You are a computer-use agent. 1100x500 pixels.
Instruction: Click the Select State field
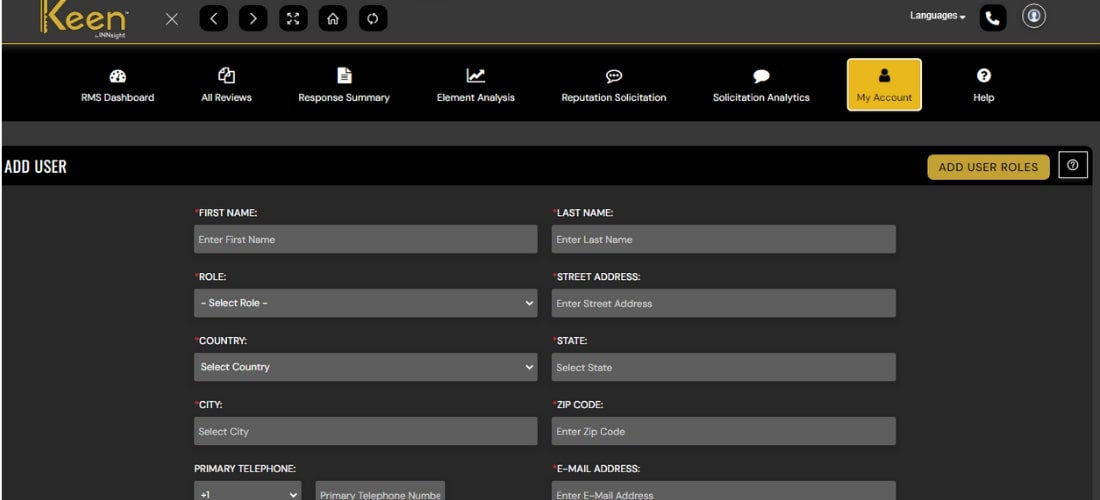tap(723, 367)
